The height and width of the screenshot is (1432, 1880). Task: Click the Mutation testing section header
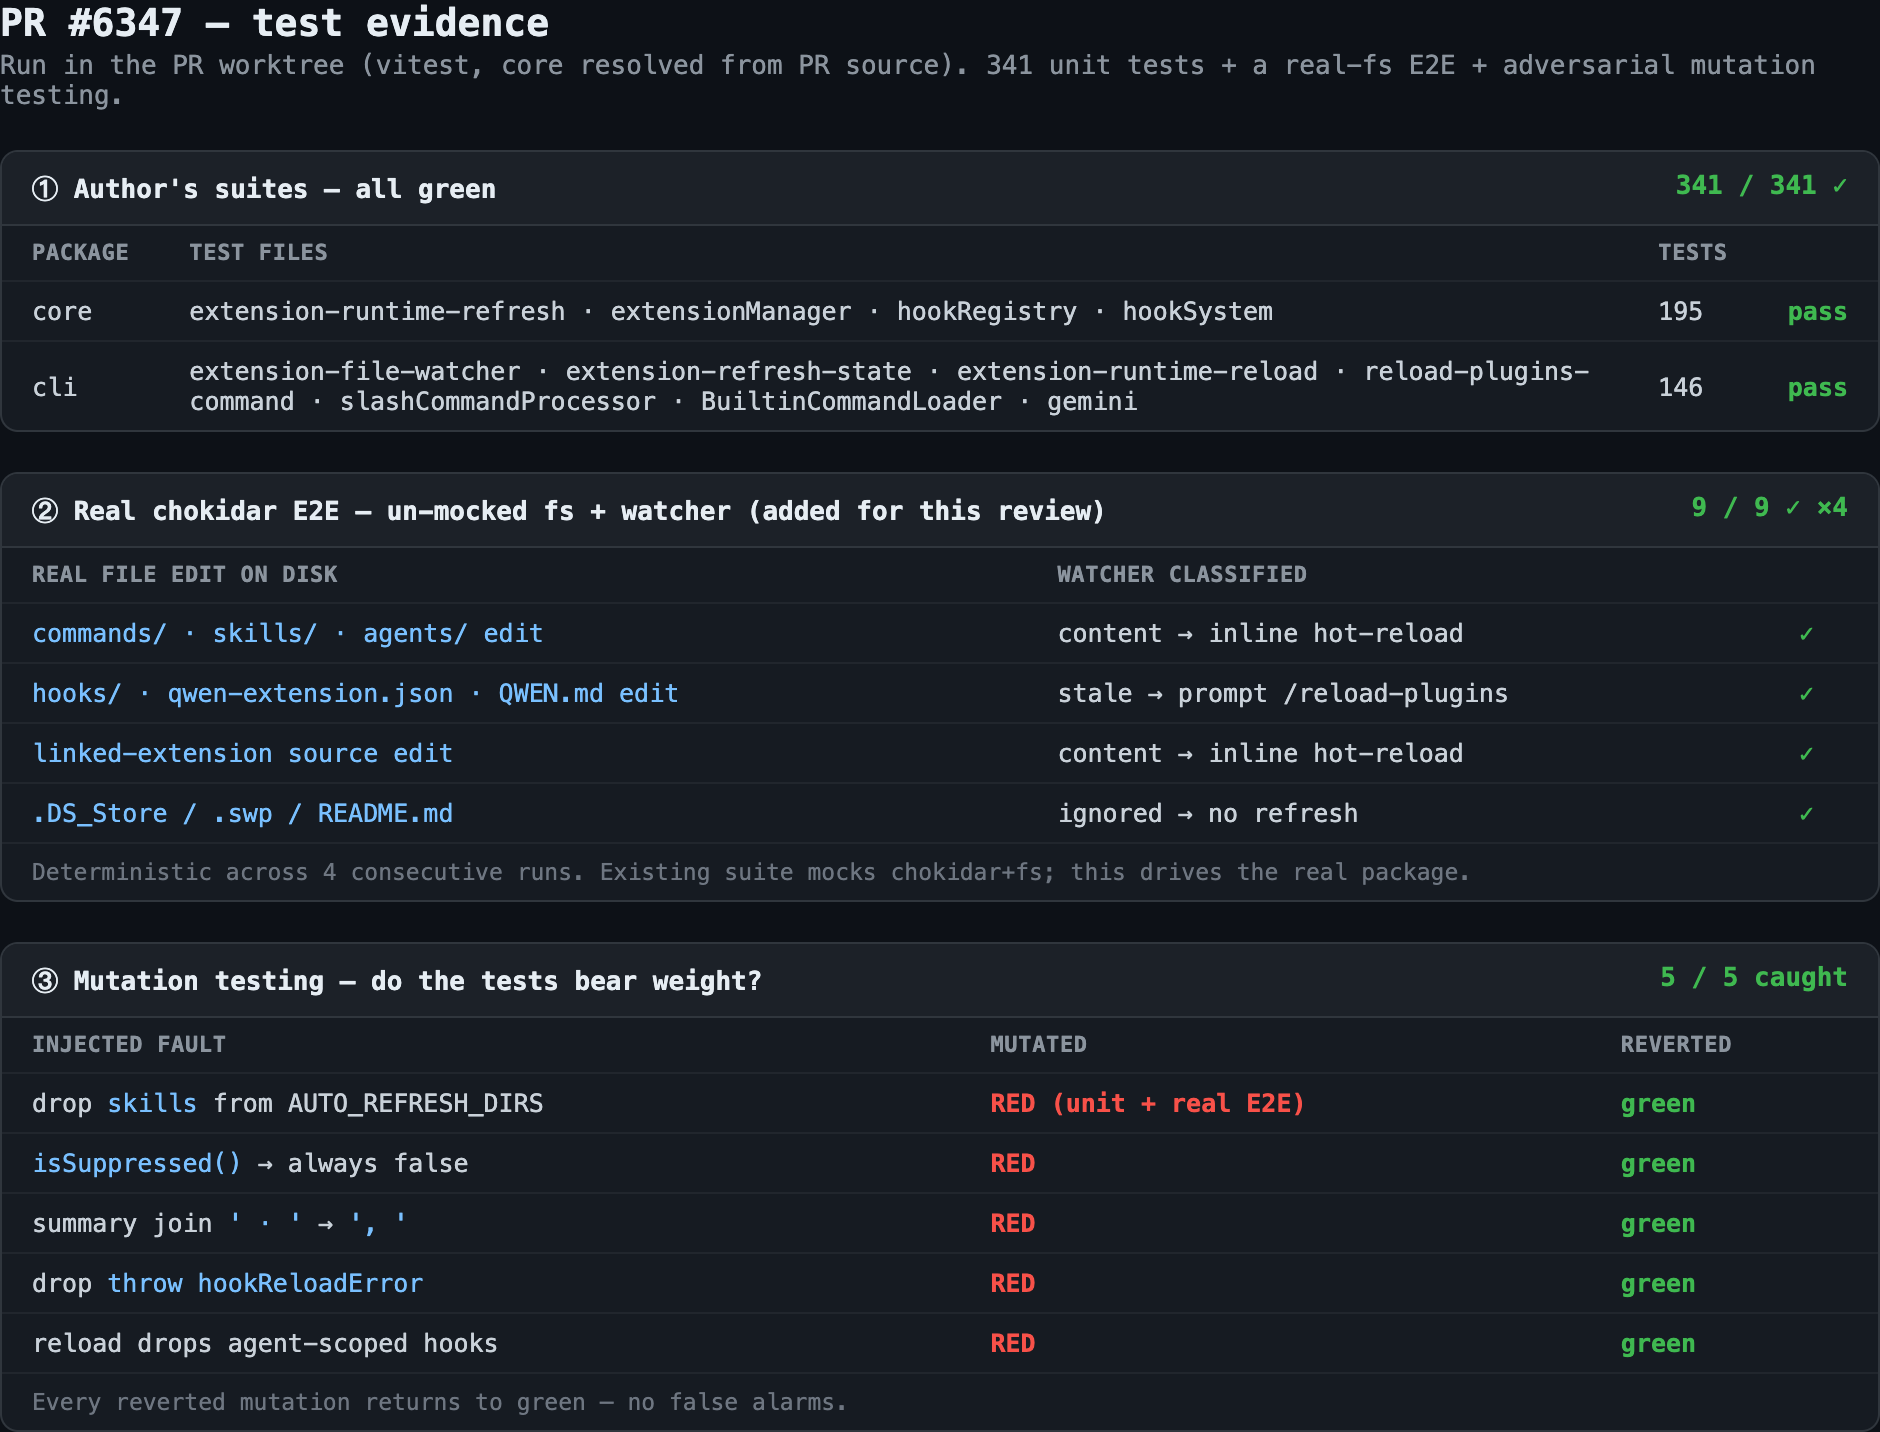(417, 981)
